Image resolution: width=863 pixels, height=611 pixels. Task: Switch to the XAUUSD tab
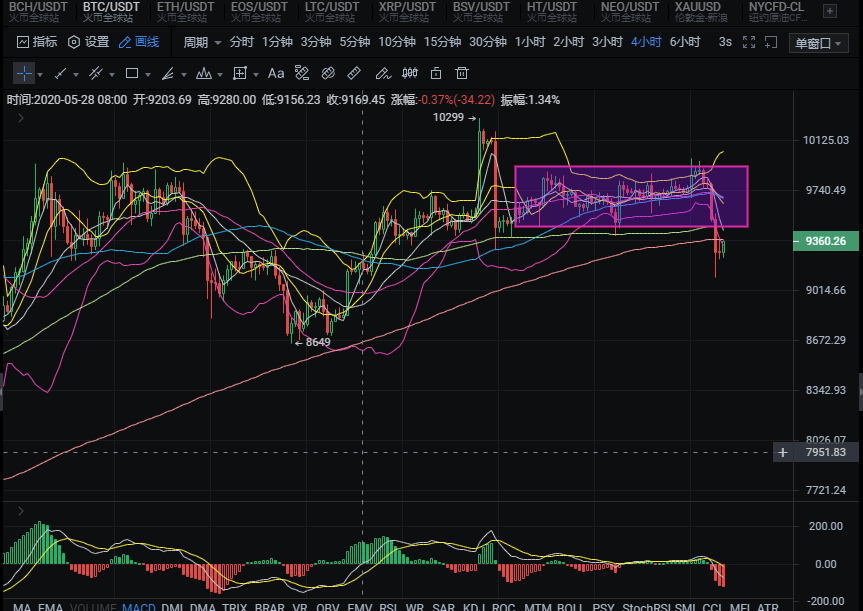[698, 11]
